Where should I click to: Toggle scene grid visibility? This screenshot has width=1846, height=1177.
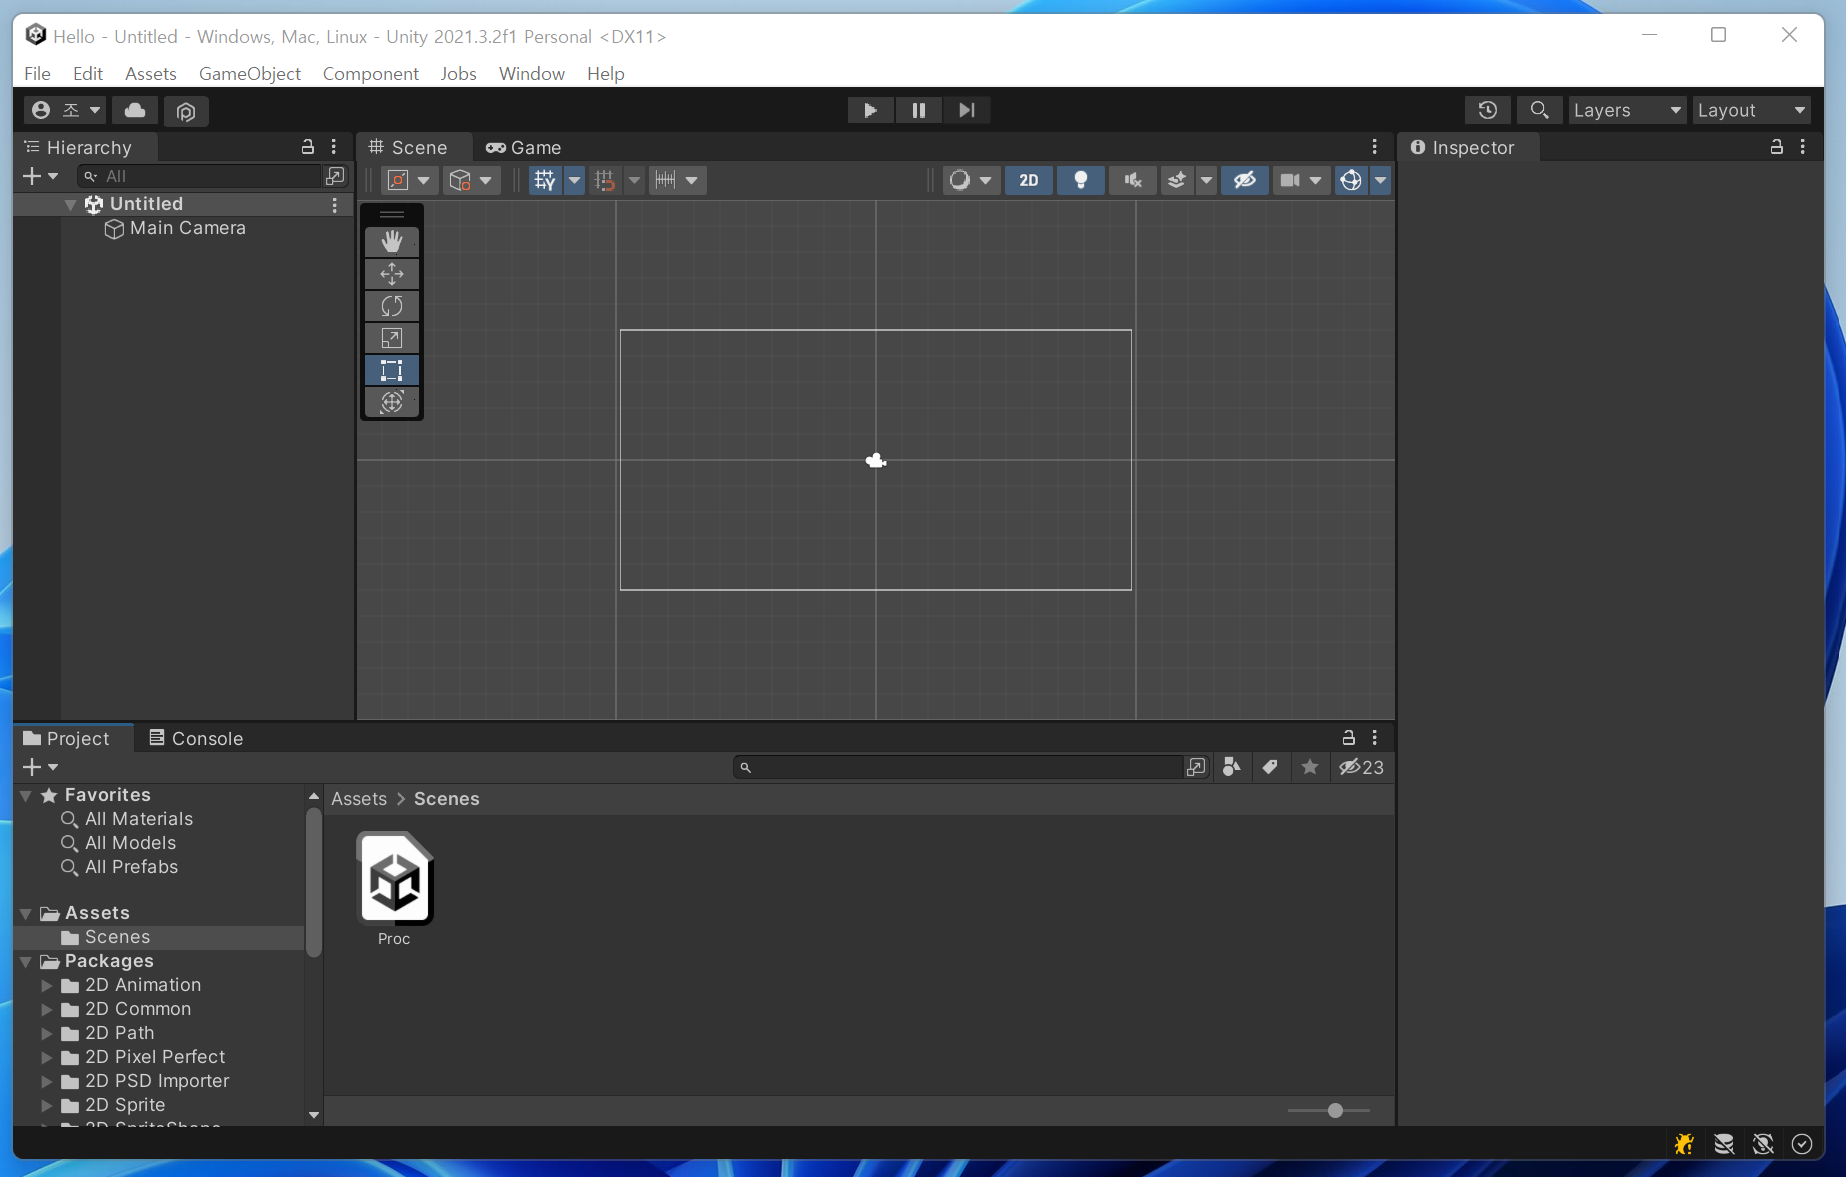(545, 180)
